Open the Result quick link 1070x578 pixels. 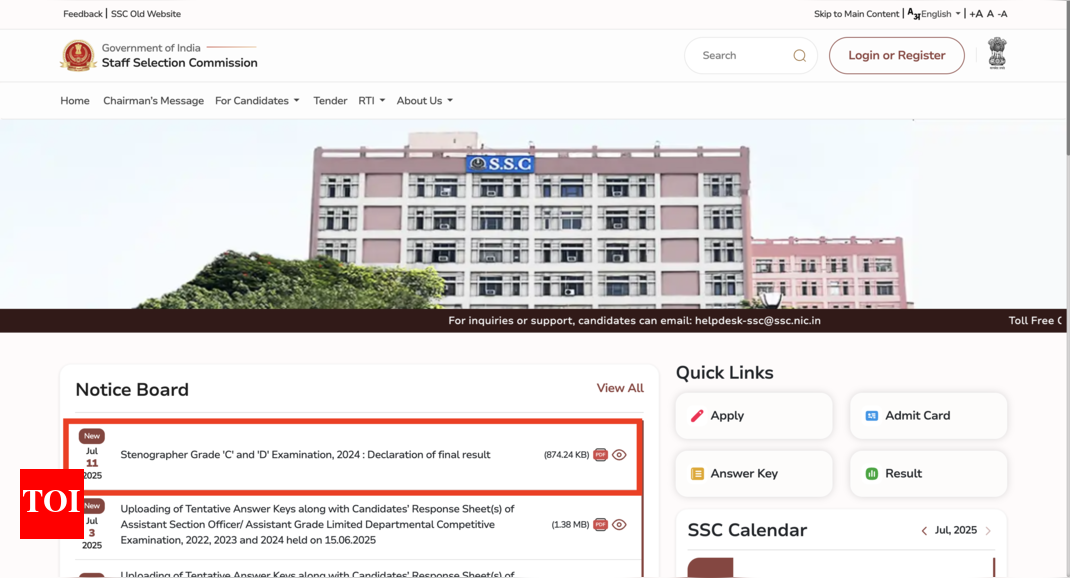pyautogui.click(x=929, y=474)
